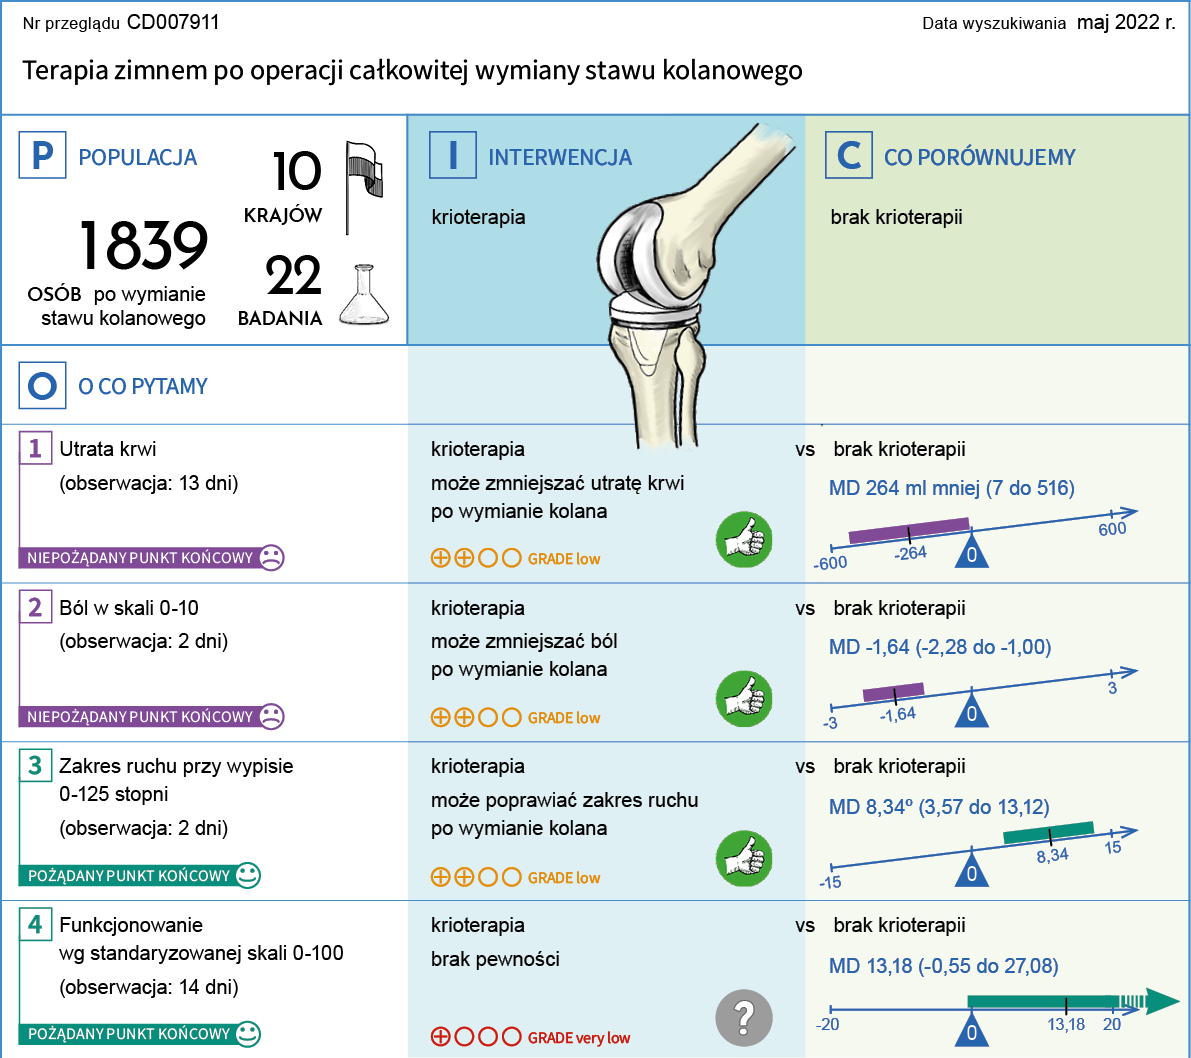1191x1058 pixels.
Task: Click outcome number 3 box for Zakres ruchu
Action: click(35, 766)
